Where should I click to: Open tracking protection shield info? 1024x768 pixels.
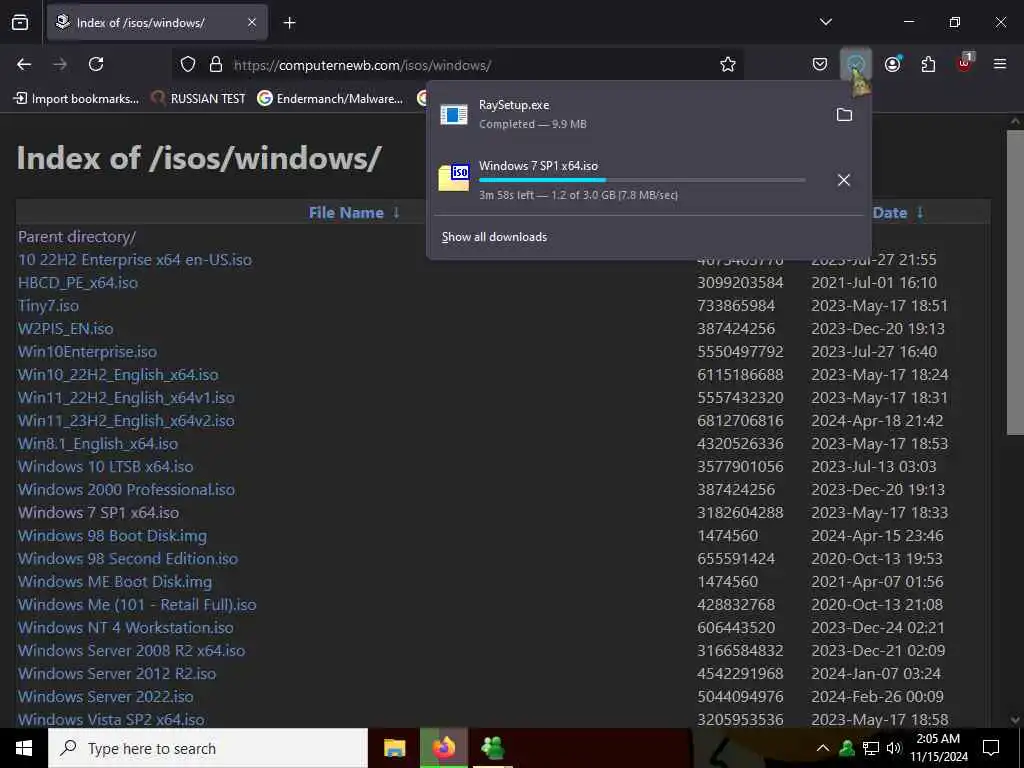click(188, 65)
